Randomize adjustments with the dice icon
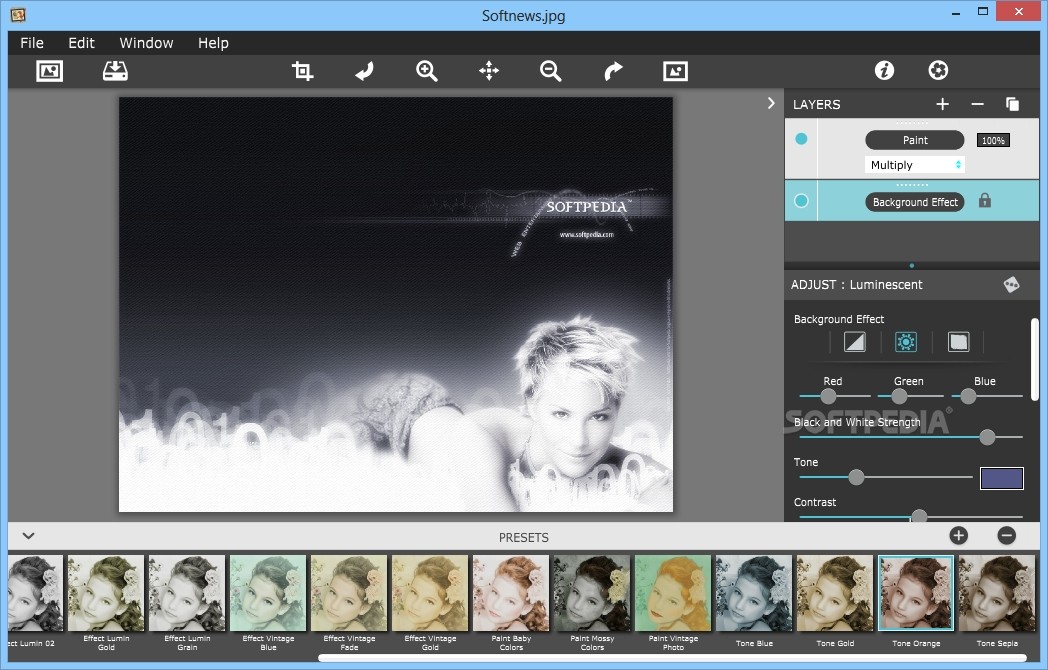This screenshot has width=1048, height=670. pyautogui.click(x=1011, y=284)
